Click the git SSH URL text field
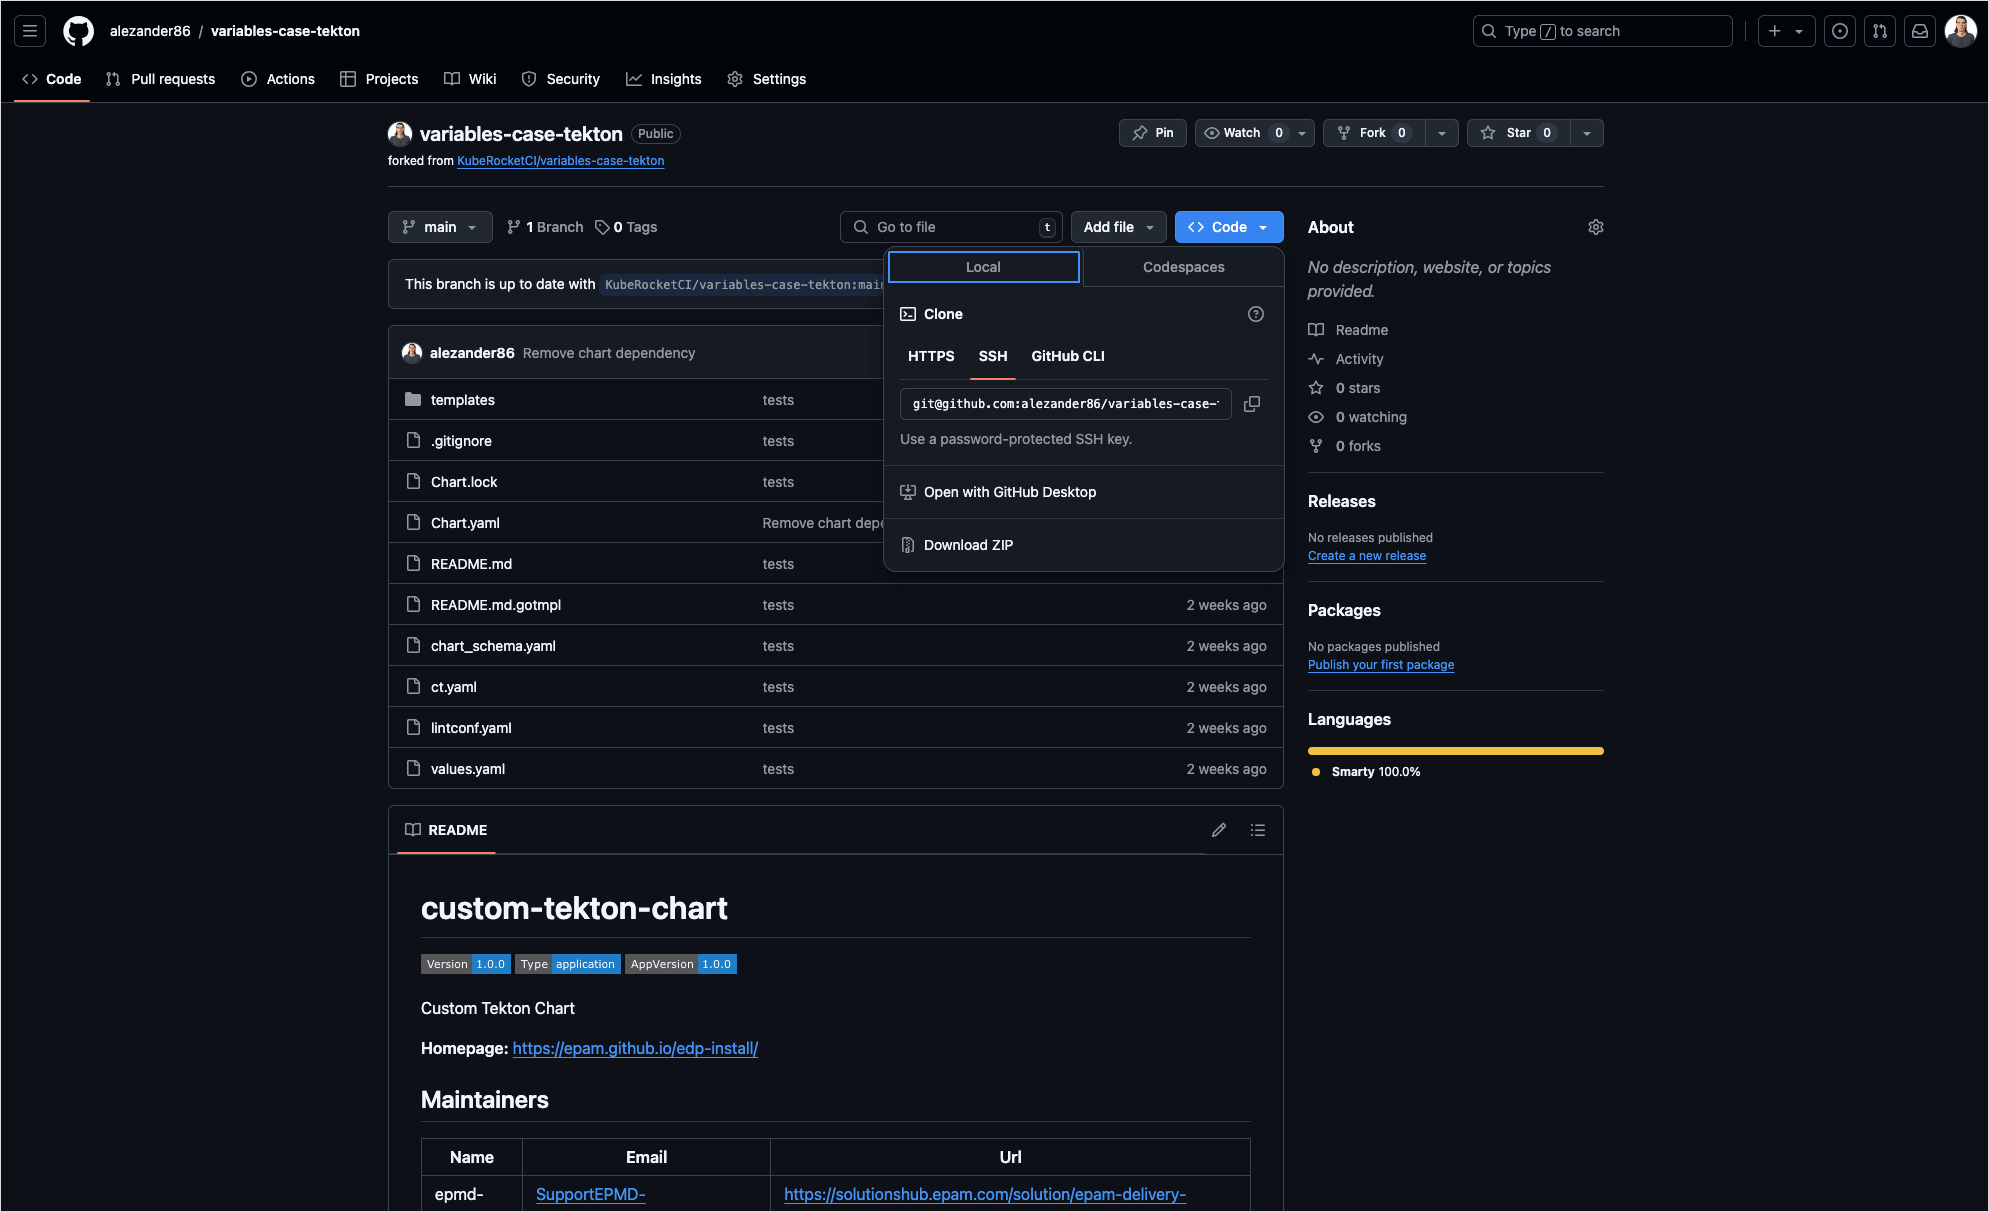1989x1212 pixels. click(x=1066, y=404)
